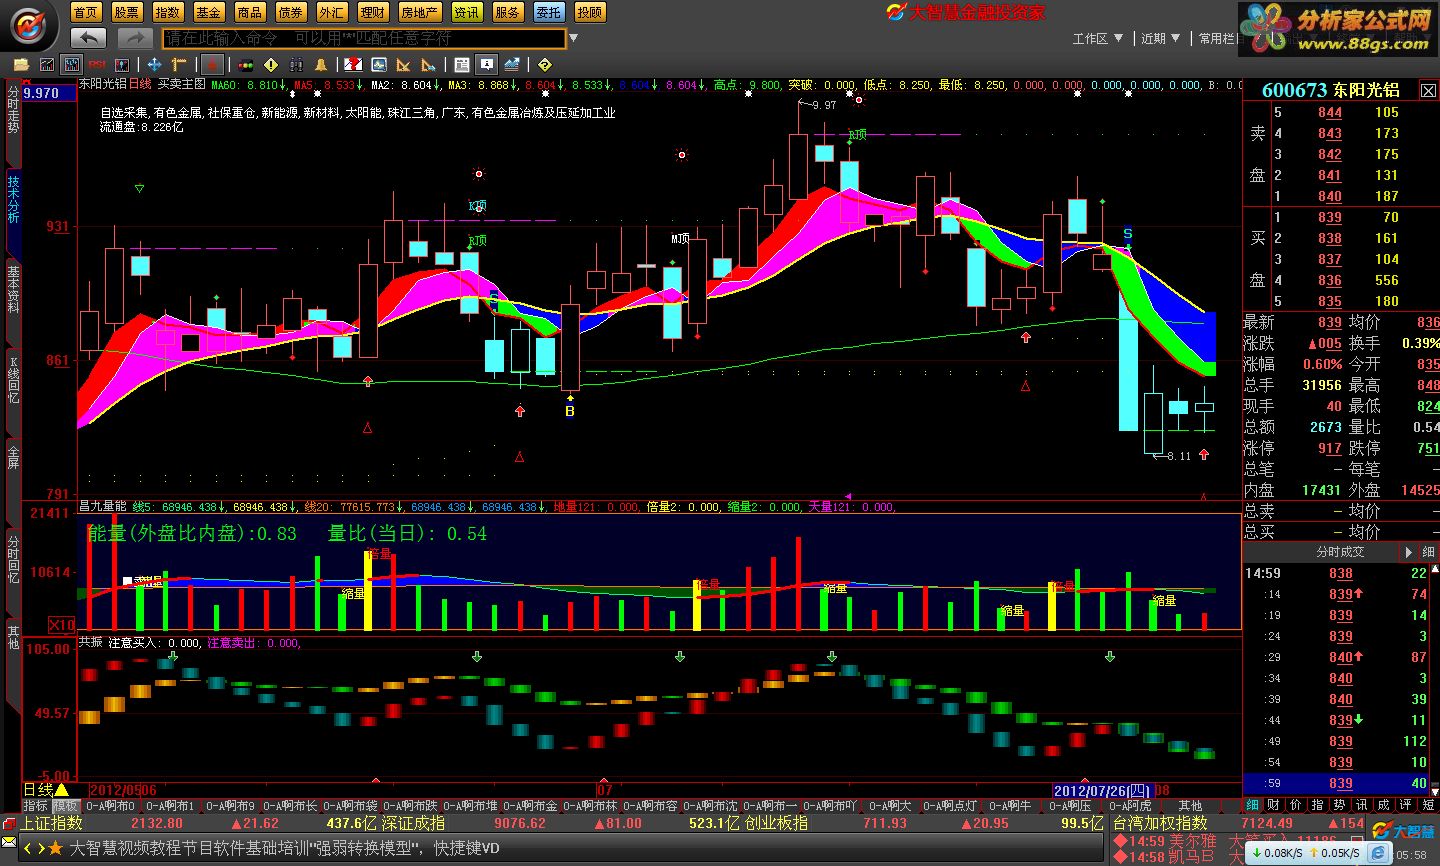Screen dimensions: 1440x866
Task: Switch to the 短 tab in quote panel
Action: 1428,804
